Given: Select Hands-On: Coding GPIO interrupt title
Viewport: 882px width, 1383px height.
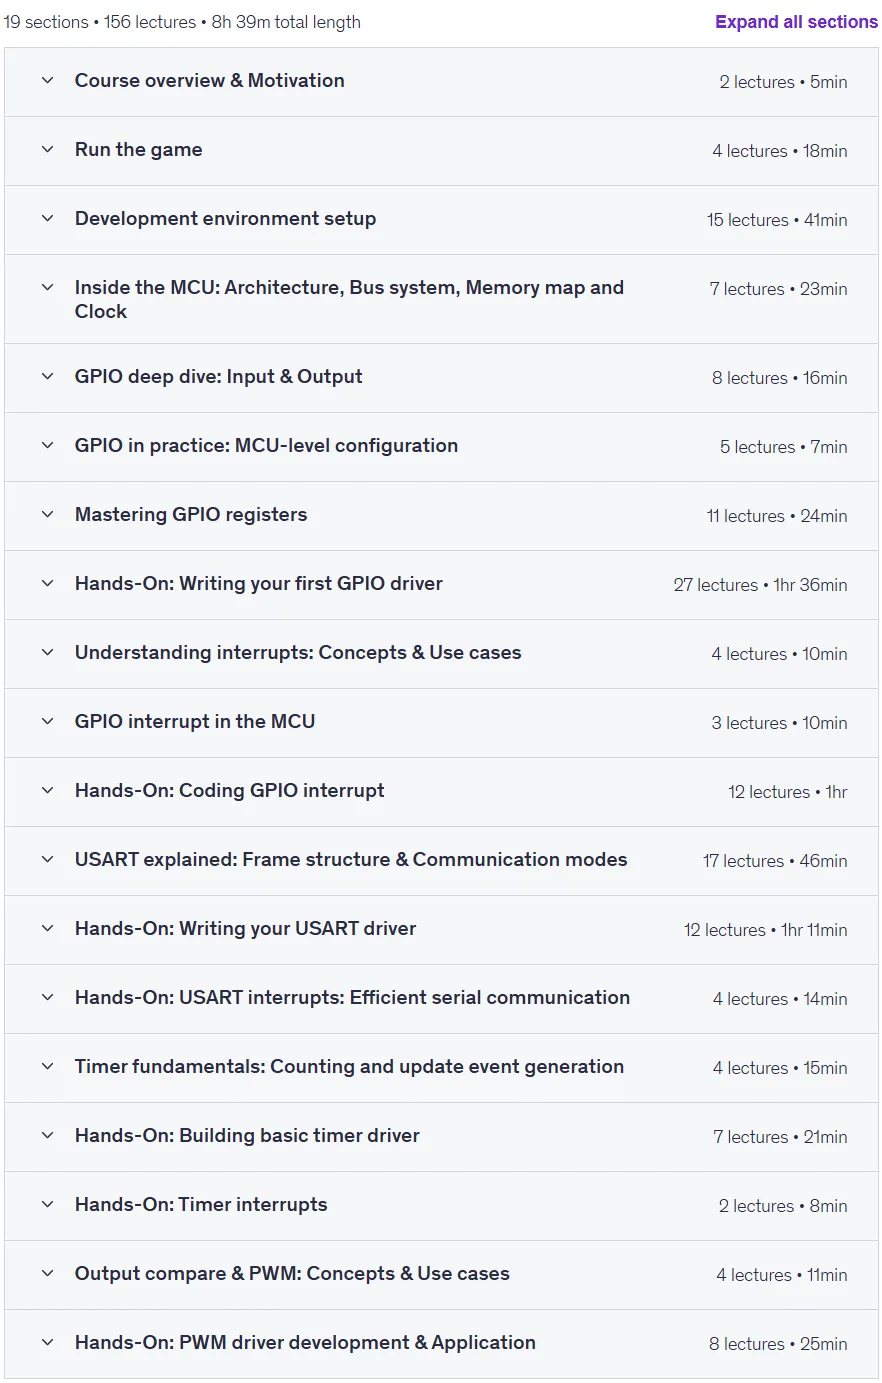Looking at the screenshot, I should [229, 791].
